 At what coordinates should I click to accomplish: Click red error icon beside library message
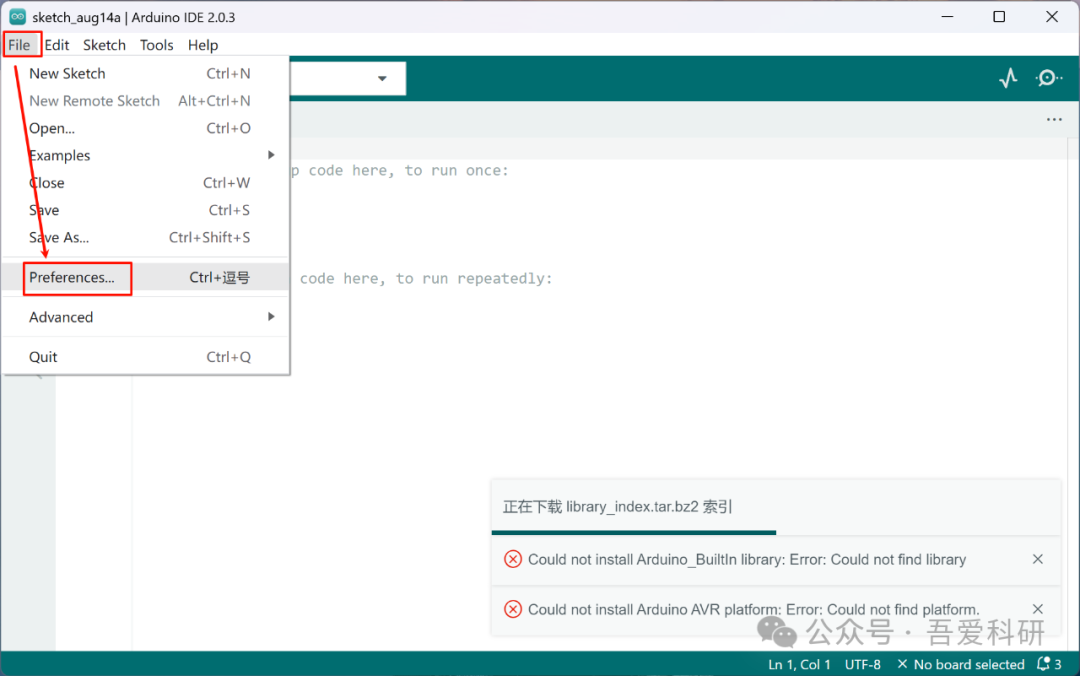[513, 559]
